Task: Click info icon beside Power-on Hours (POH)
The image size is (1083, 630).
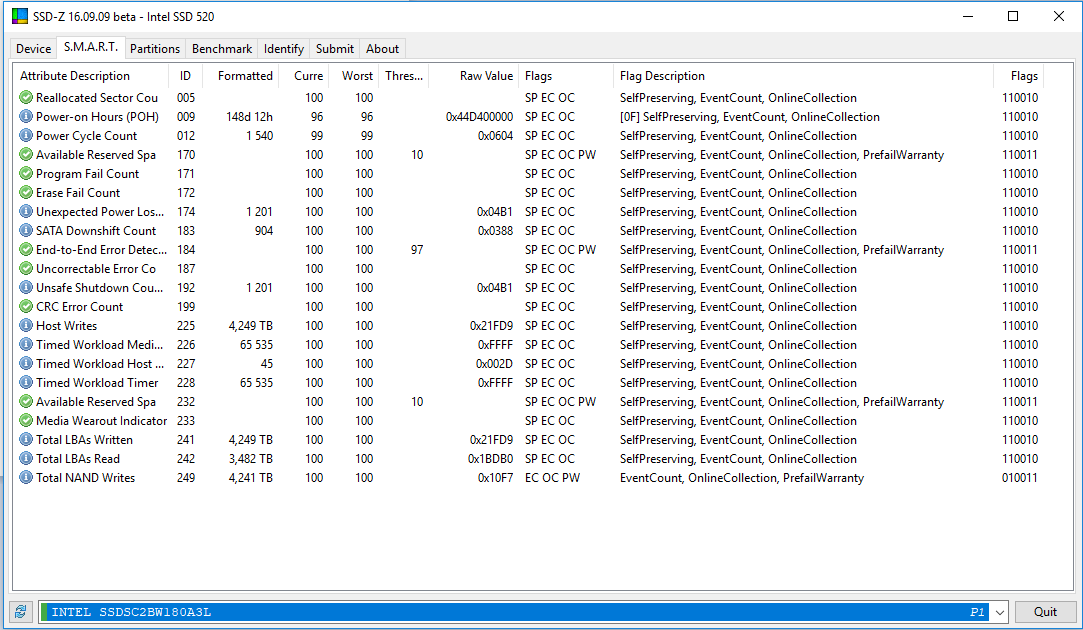Action: pyautogui.click(x=26, y=117)
